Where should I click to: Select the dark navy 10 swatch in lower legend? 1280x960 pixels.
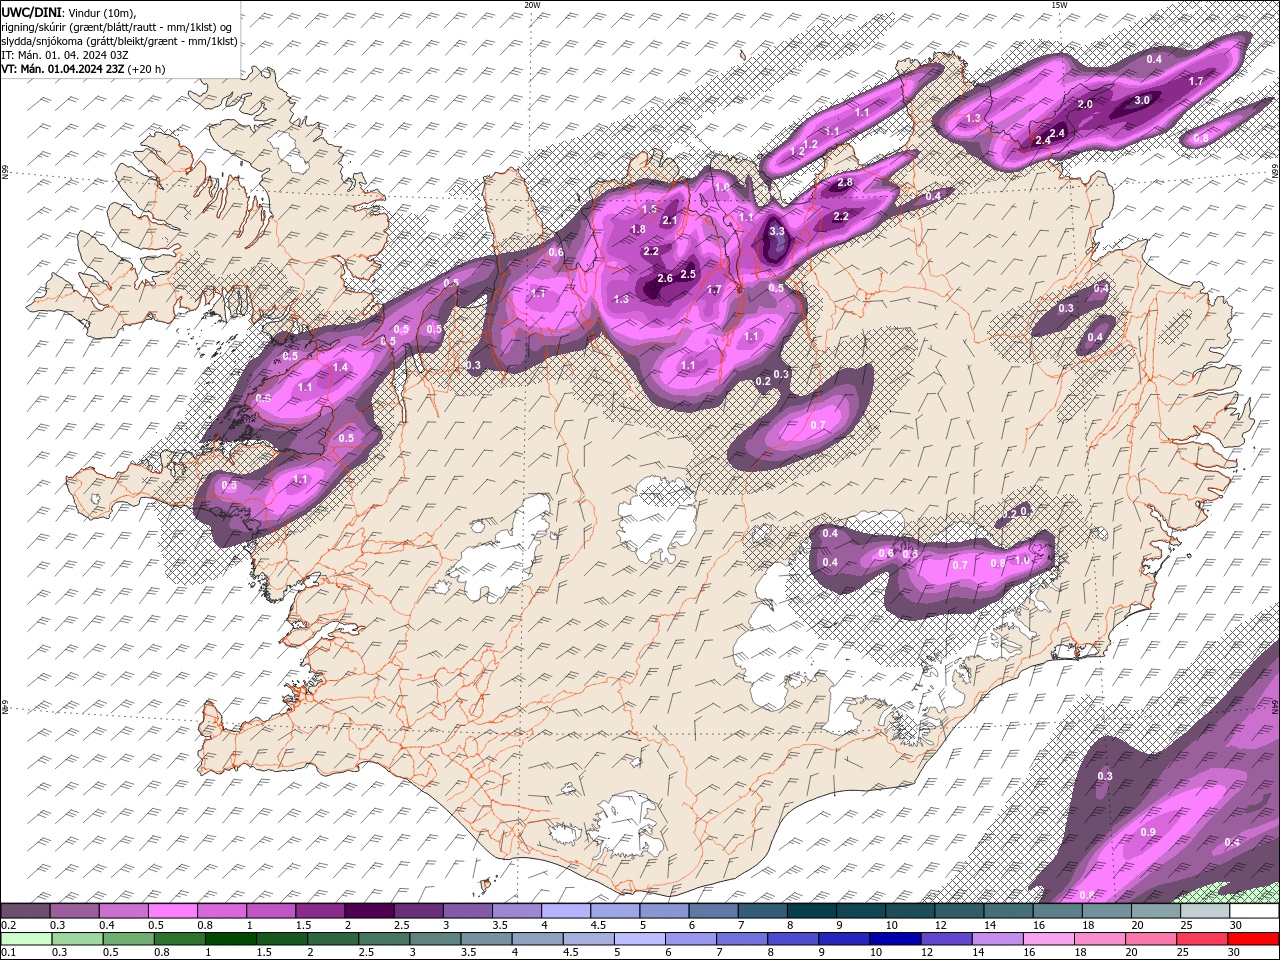894,939
